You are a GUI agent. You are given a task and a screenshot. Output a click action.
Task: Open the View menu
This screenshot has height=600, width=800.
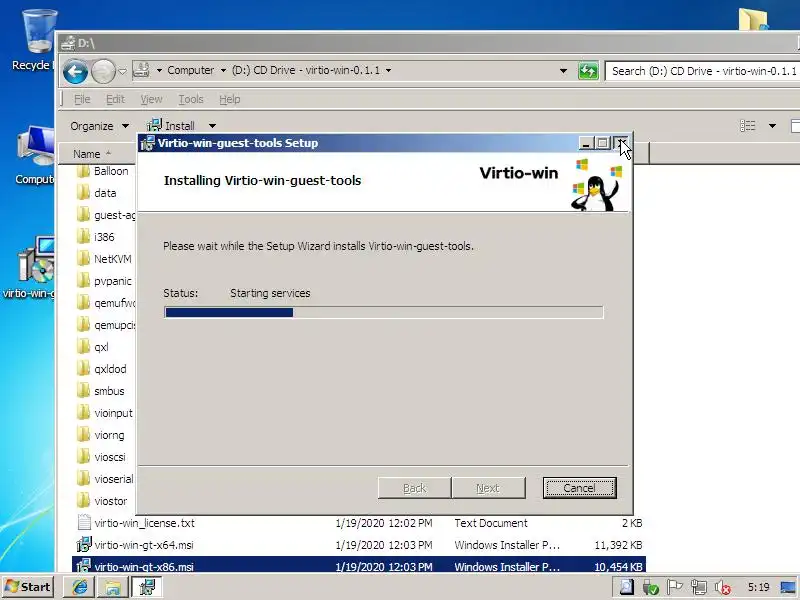152,99
